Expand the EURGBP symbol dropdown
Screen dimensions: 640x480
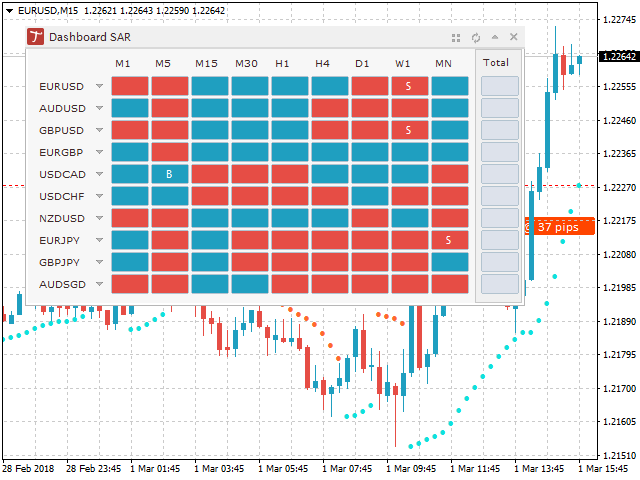[x=99, y=152]
